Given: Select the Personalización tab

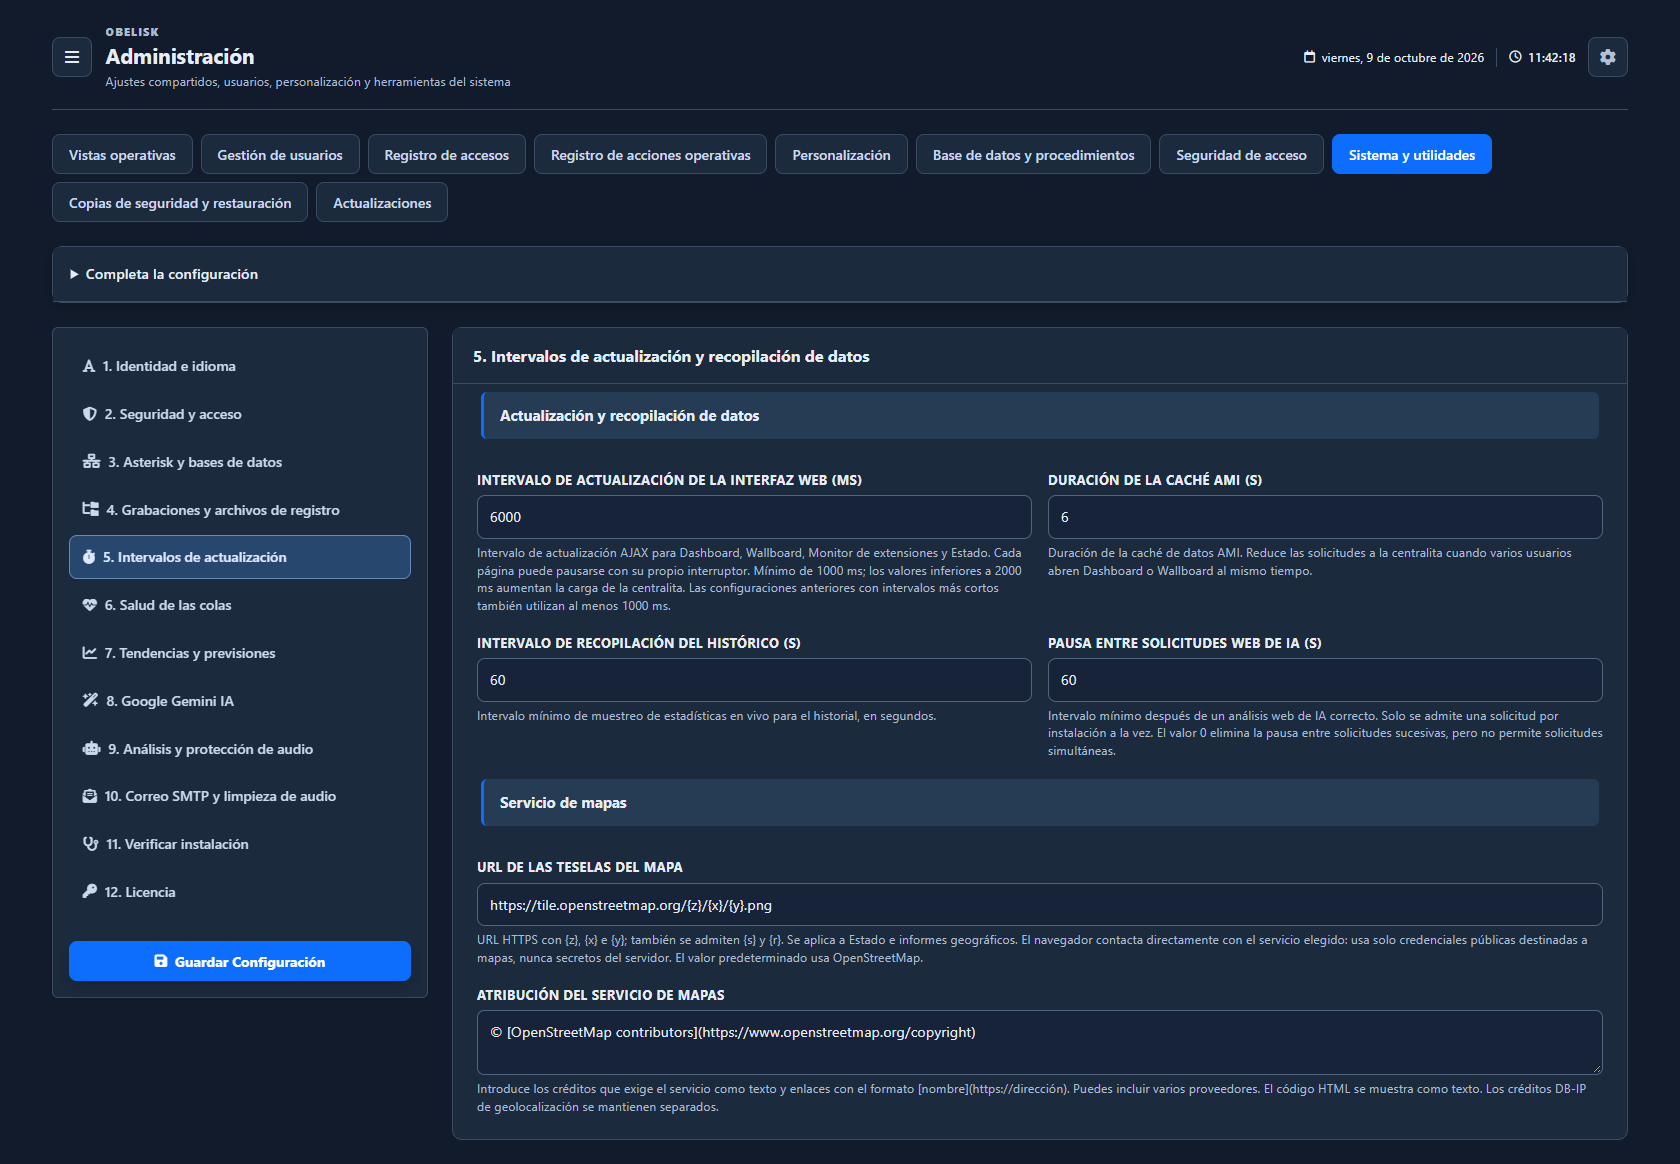Looking at the screenshot, I should (841, 155).
